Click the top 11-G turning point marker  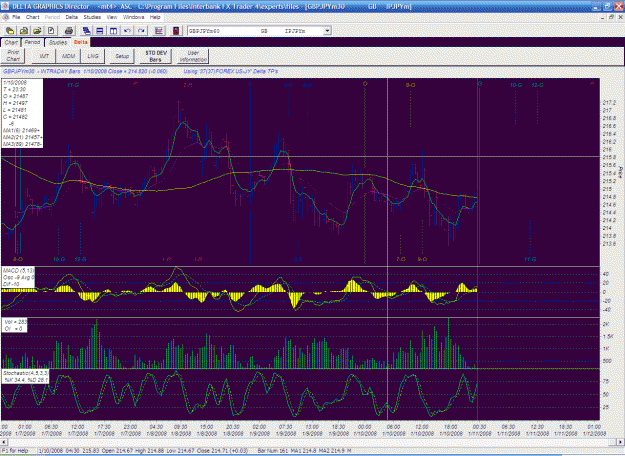pos(73,85)
